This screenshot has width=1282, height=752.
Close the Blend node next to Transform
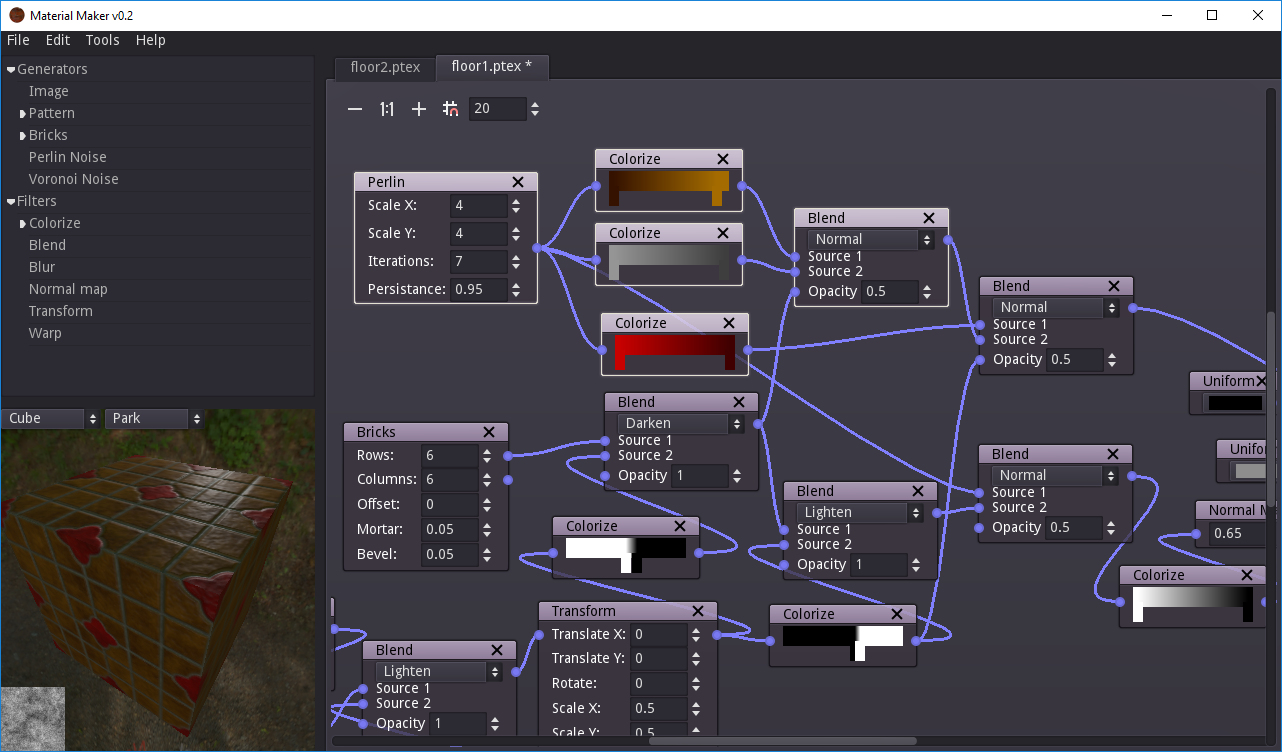pyautogui.click(x=497, y=650)
